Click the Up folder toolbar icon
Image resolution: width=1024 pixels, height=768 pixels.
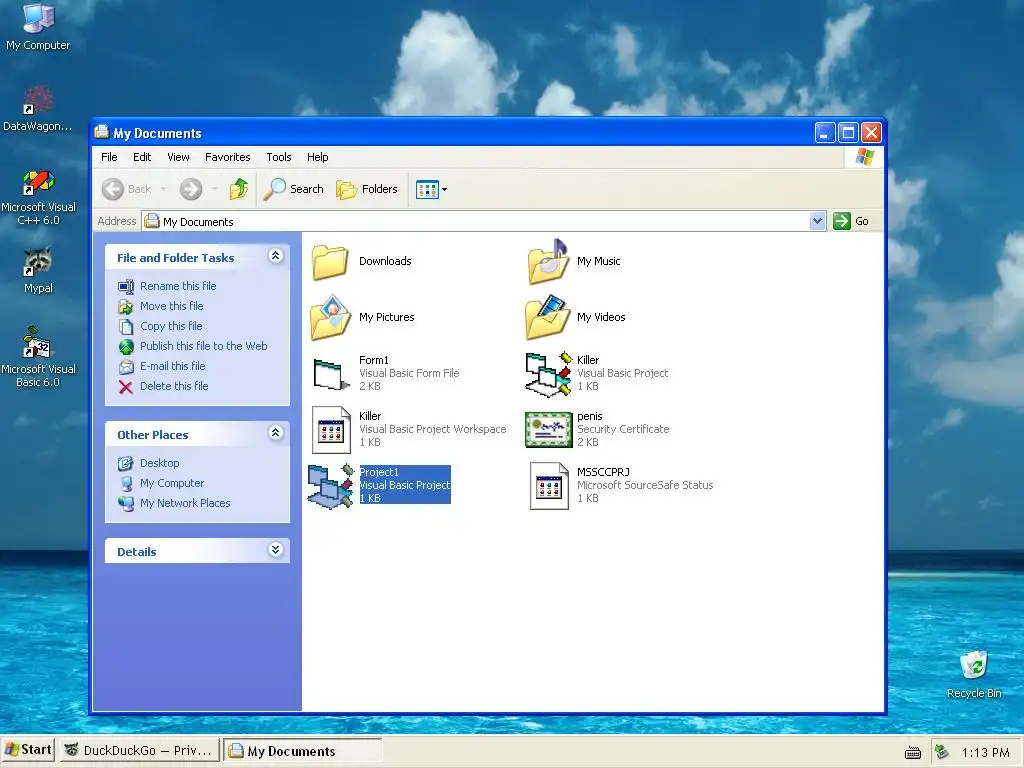tap(239, 189)
